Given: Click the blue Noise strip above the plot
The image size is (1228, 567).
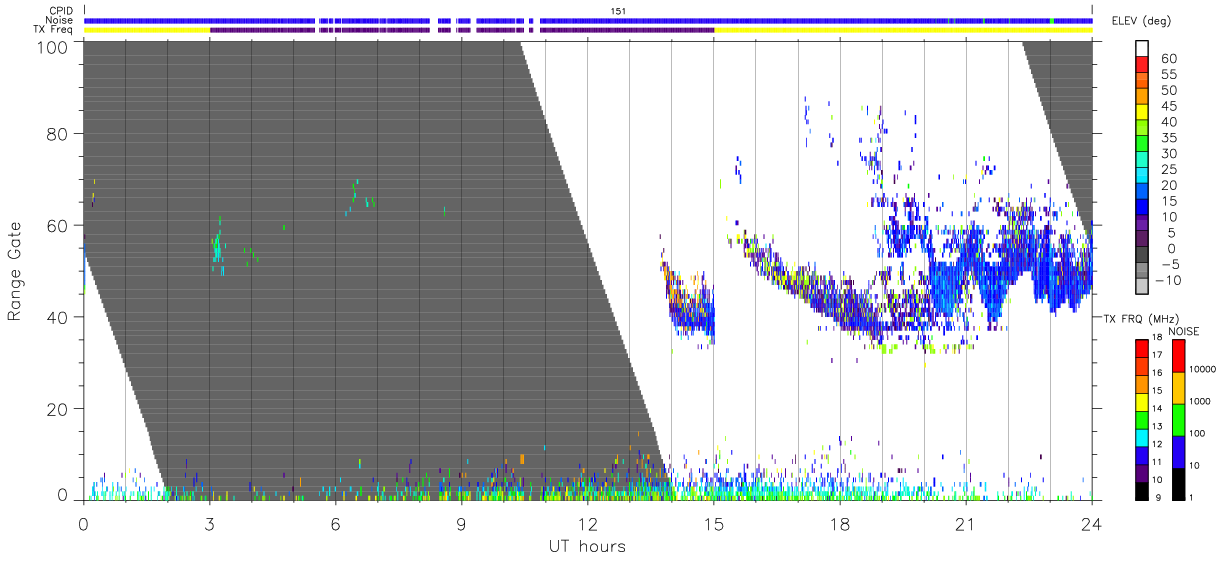Looking at the screenshot, I should point(588,20).
